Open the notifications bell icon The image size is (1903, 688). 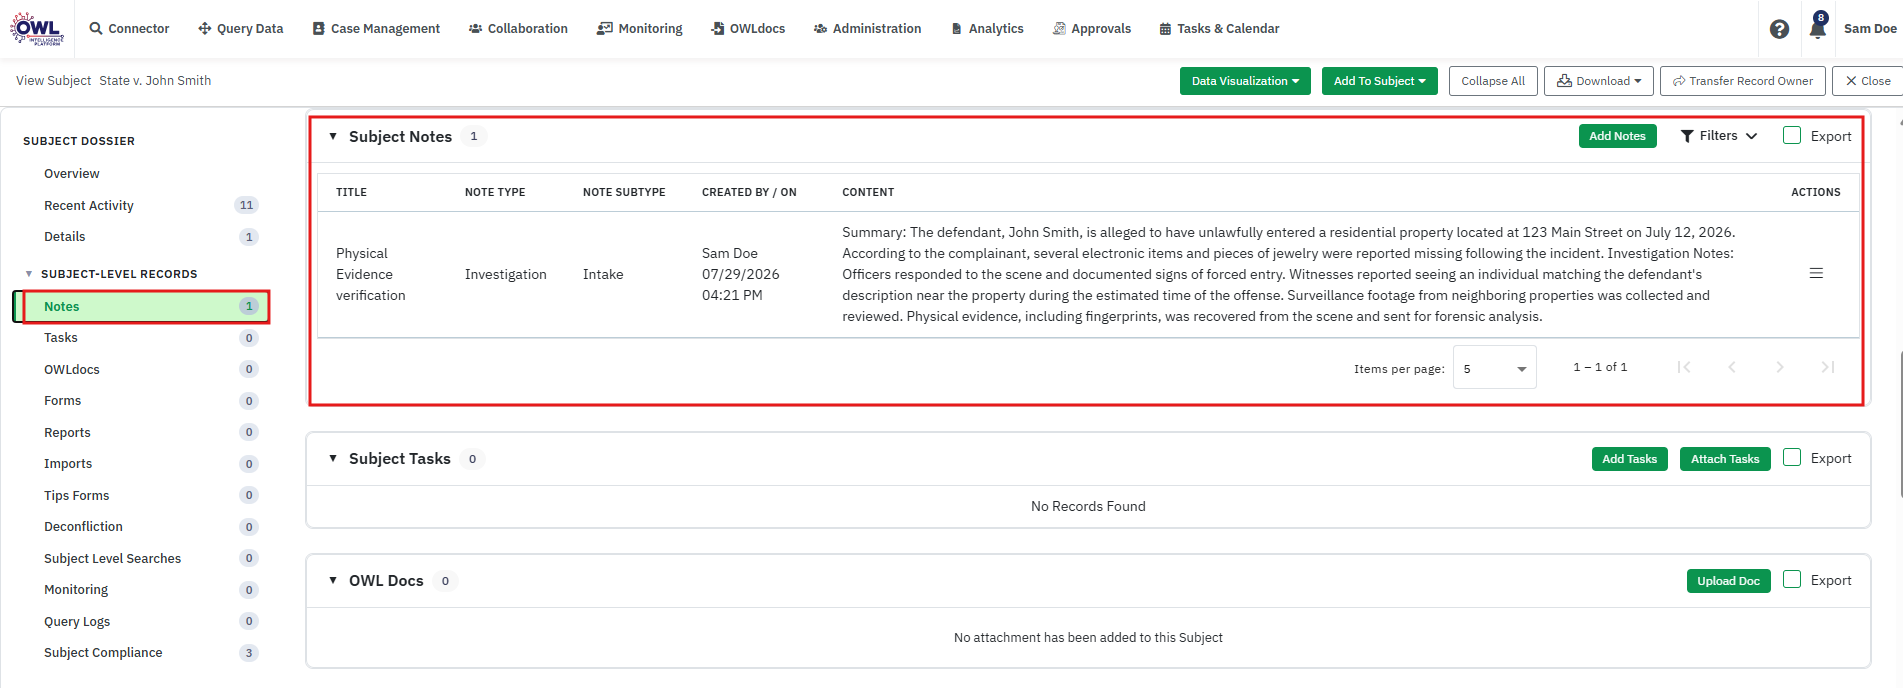[x=1818, y=28]
